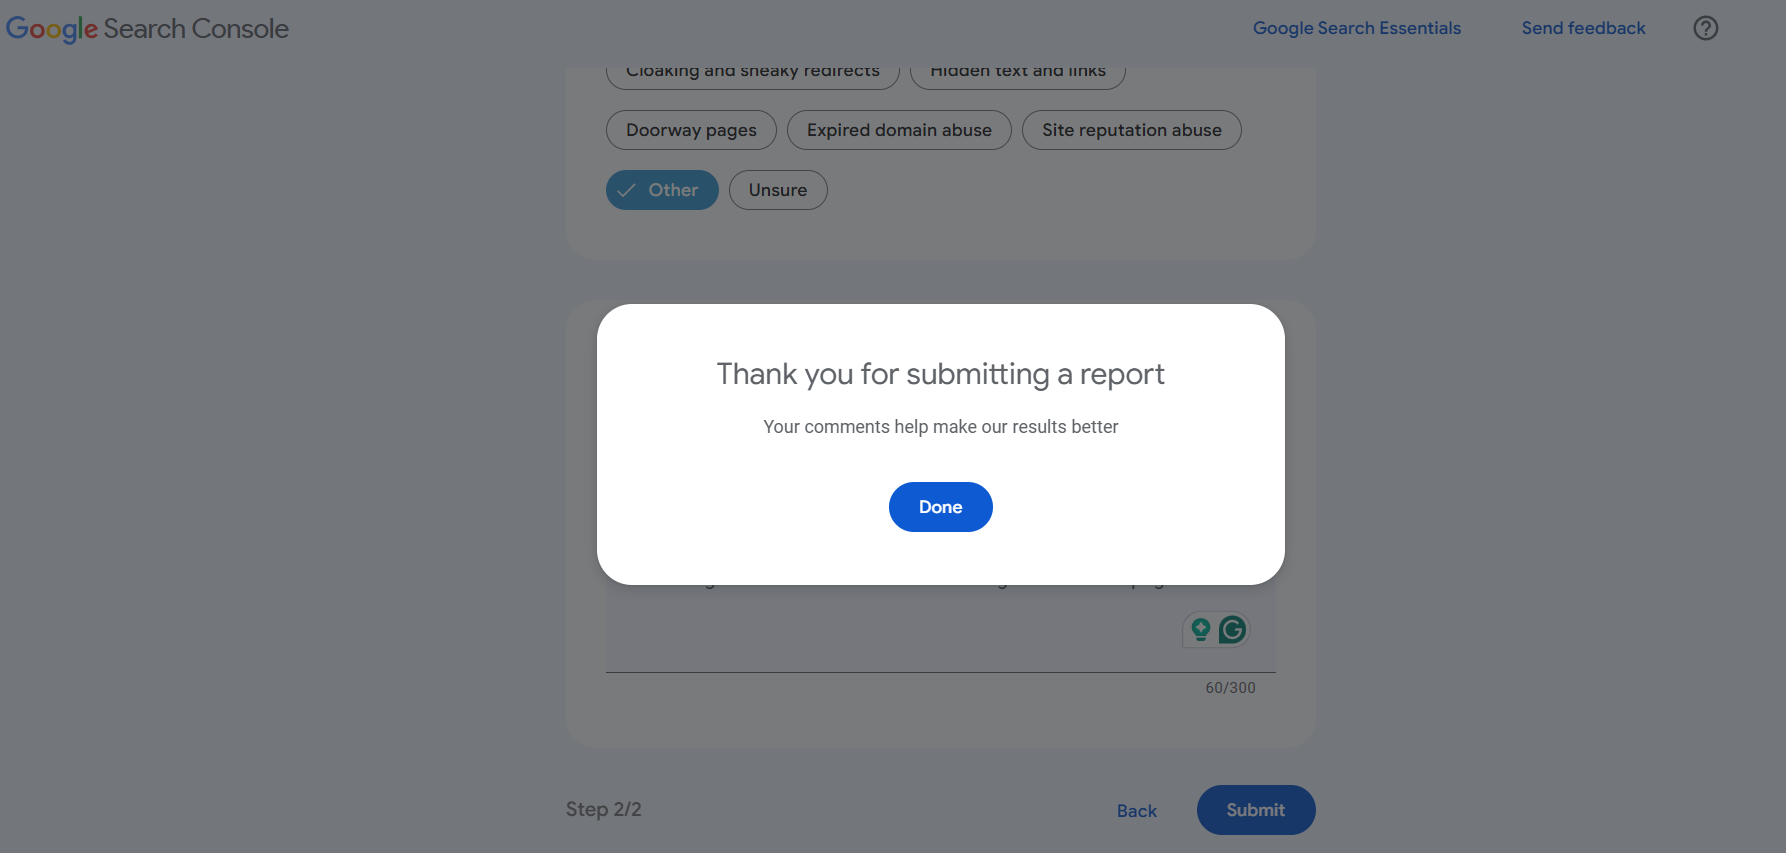Image resolution: width=1786 pixels, height=853 pixels.
Task: Select Hidden text and links chip
Action: pyautogui.click(x=1018, y=72)
